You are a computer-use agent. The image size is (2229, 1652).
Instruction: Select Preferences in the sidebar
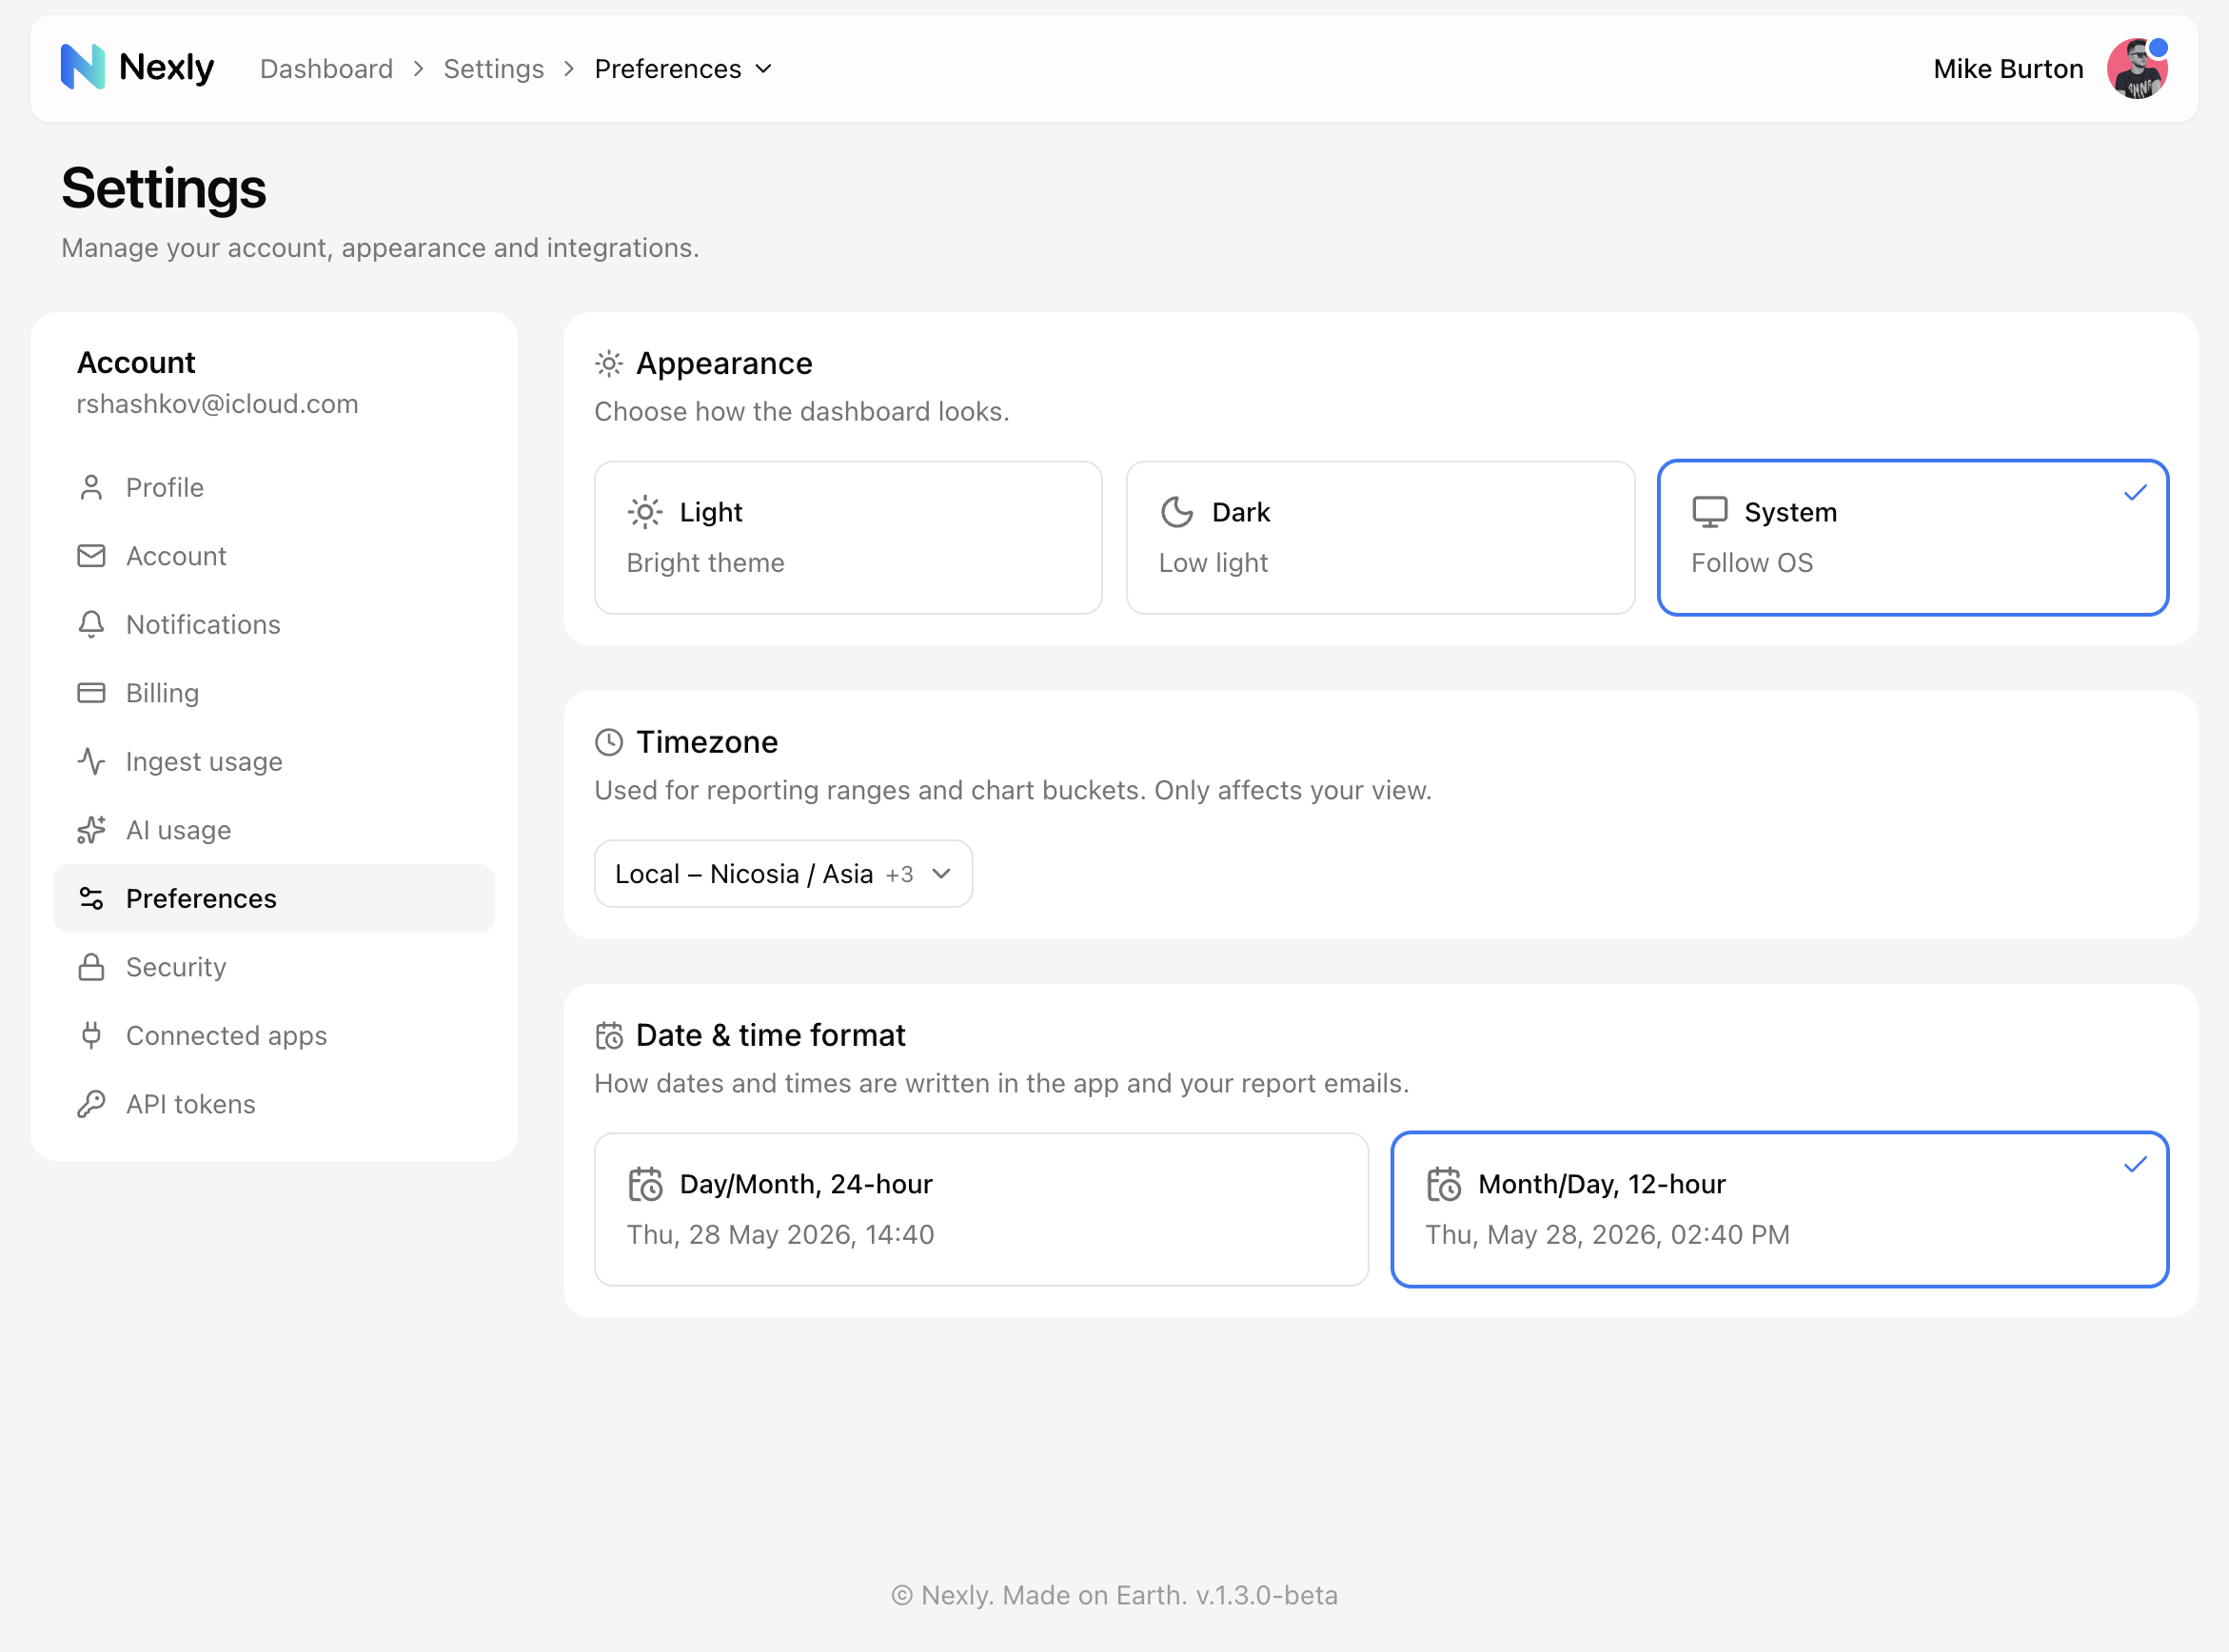point(273,898)
